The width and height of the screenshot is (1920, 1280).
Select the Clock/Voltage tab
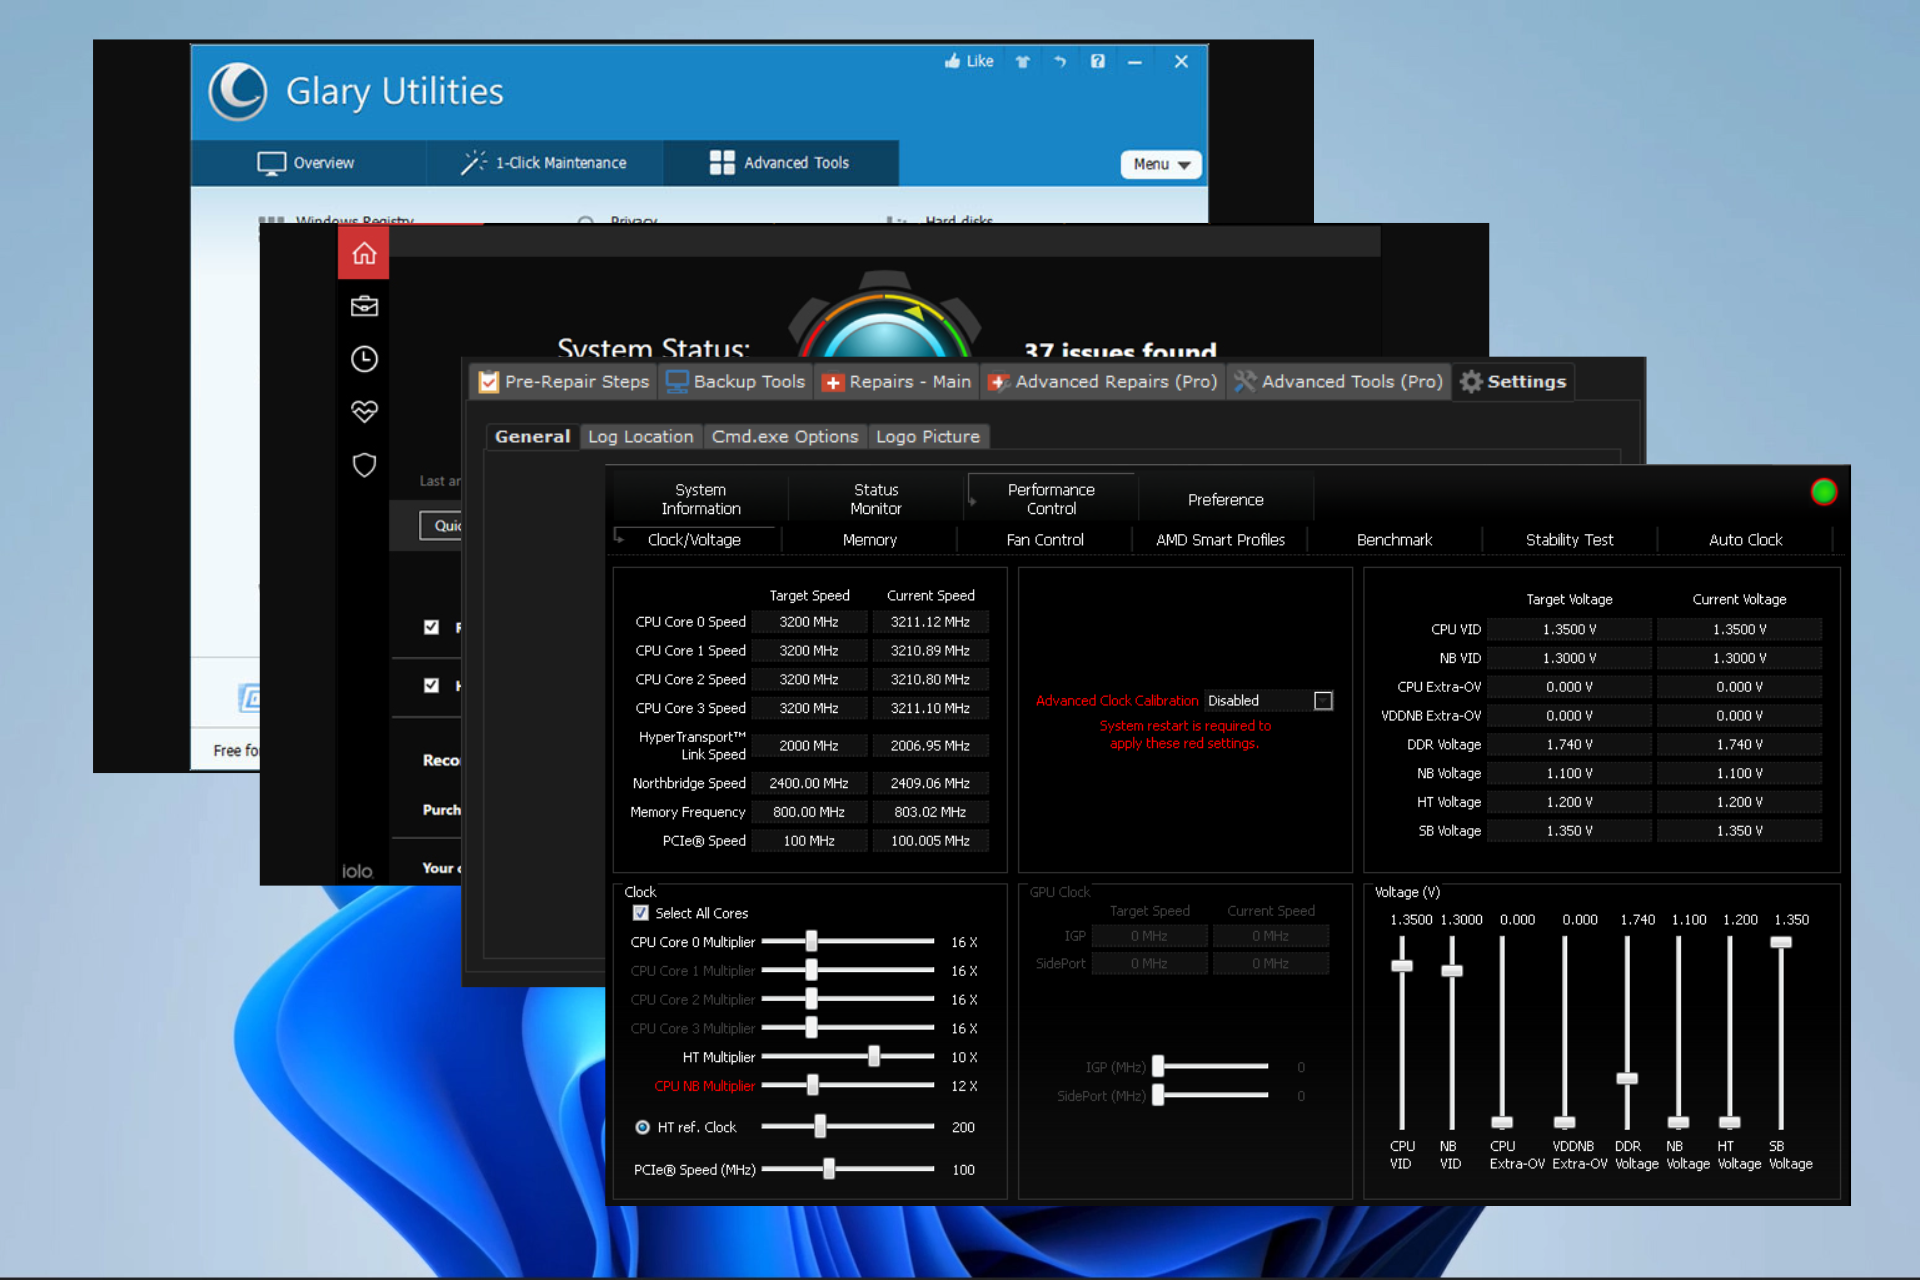tap(694, 540)
